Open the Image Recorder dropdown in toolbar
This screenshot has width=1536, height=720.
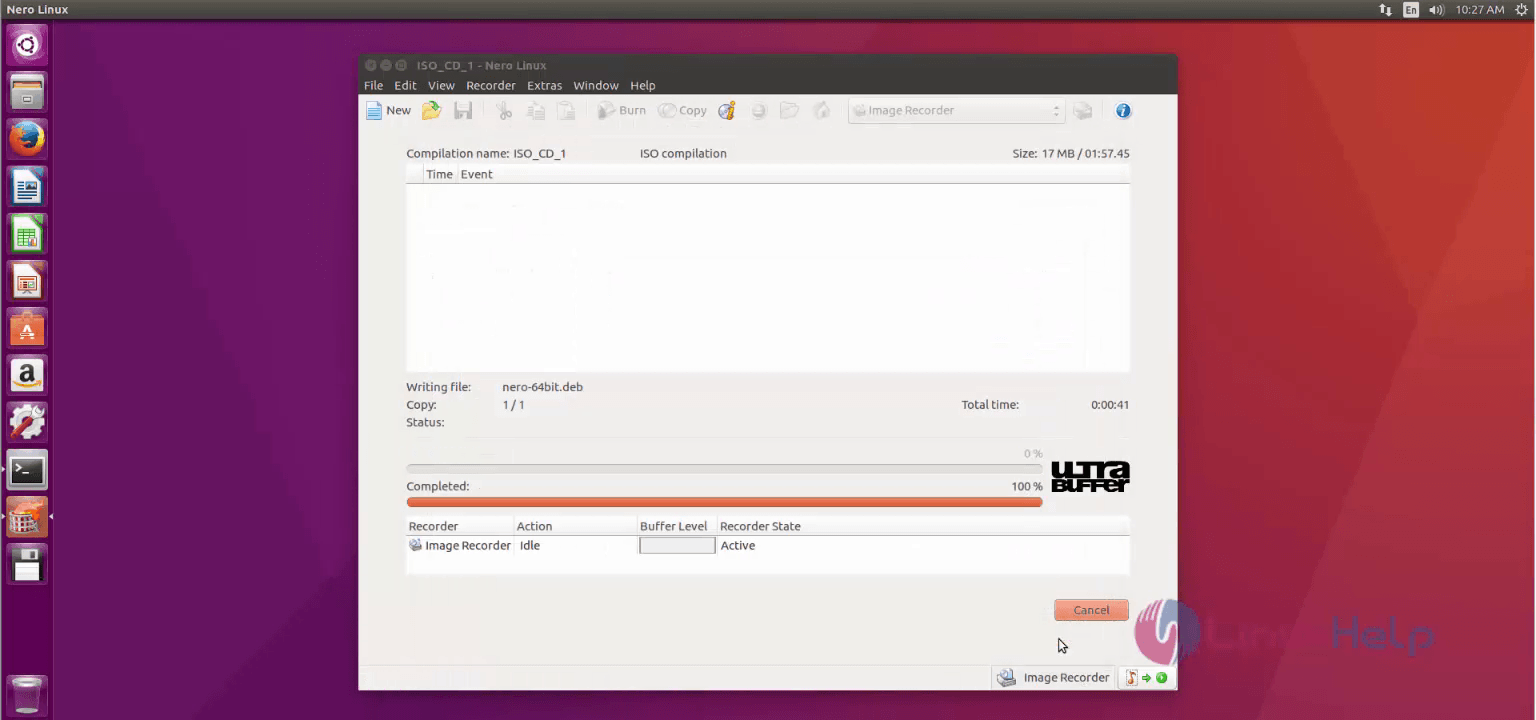(955, 111)
